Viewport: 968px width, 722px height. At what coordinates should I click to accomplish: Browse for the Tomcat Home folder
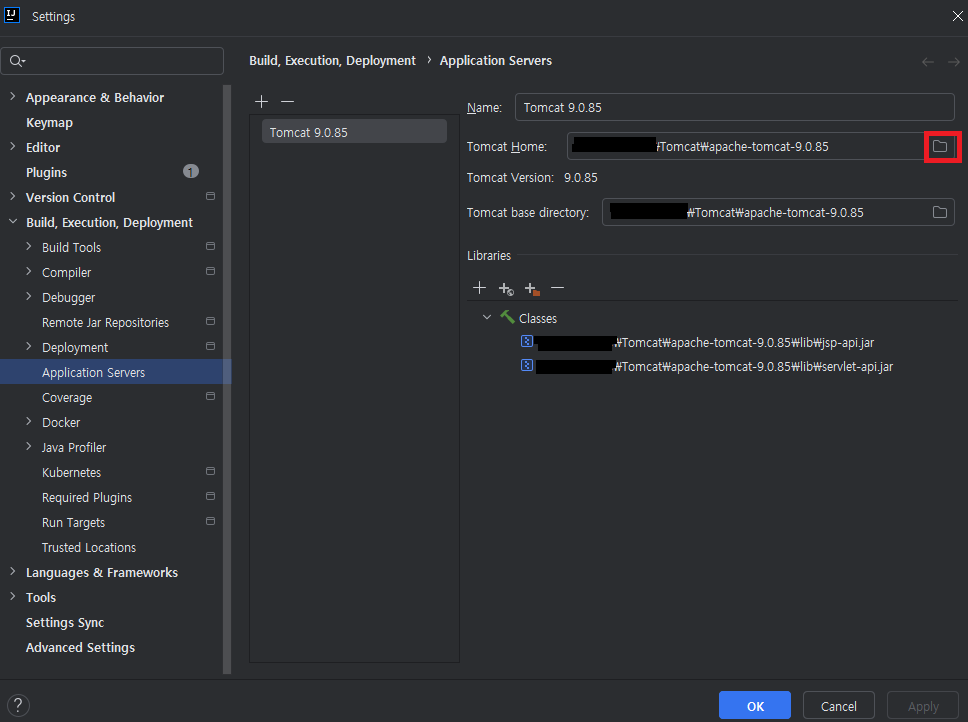click(940, 146)
